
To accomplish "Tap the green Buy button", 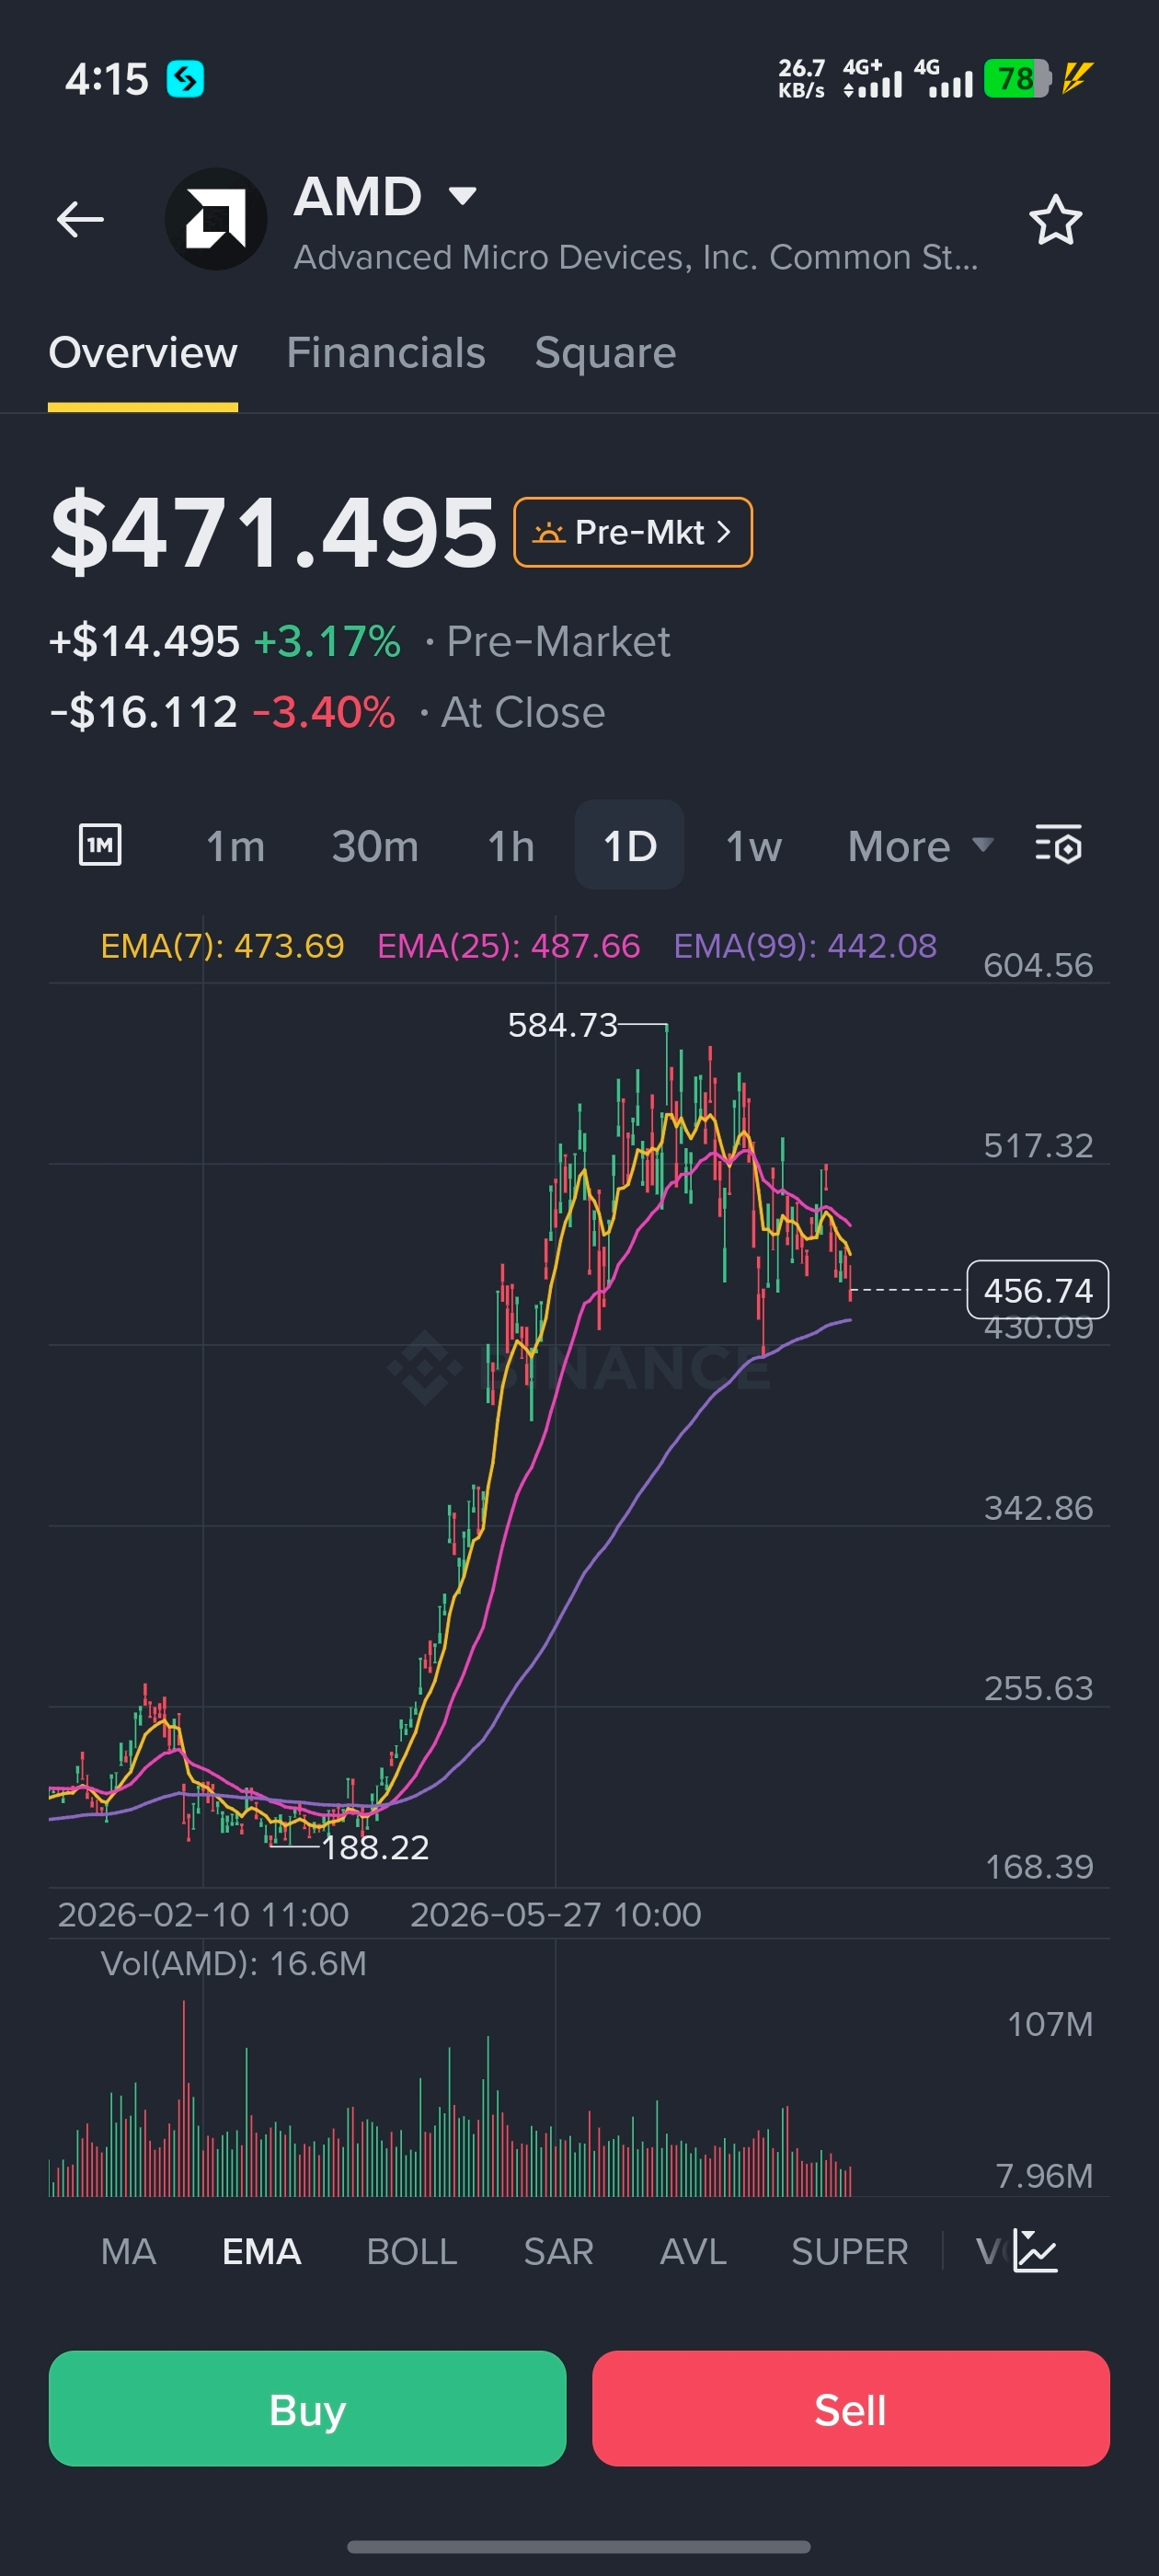I will click(307, 2408).
